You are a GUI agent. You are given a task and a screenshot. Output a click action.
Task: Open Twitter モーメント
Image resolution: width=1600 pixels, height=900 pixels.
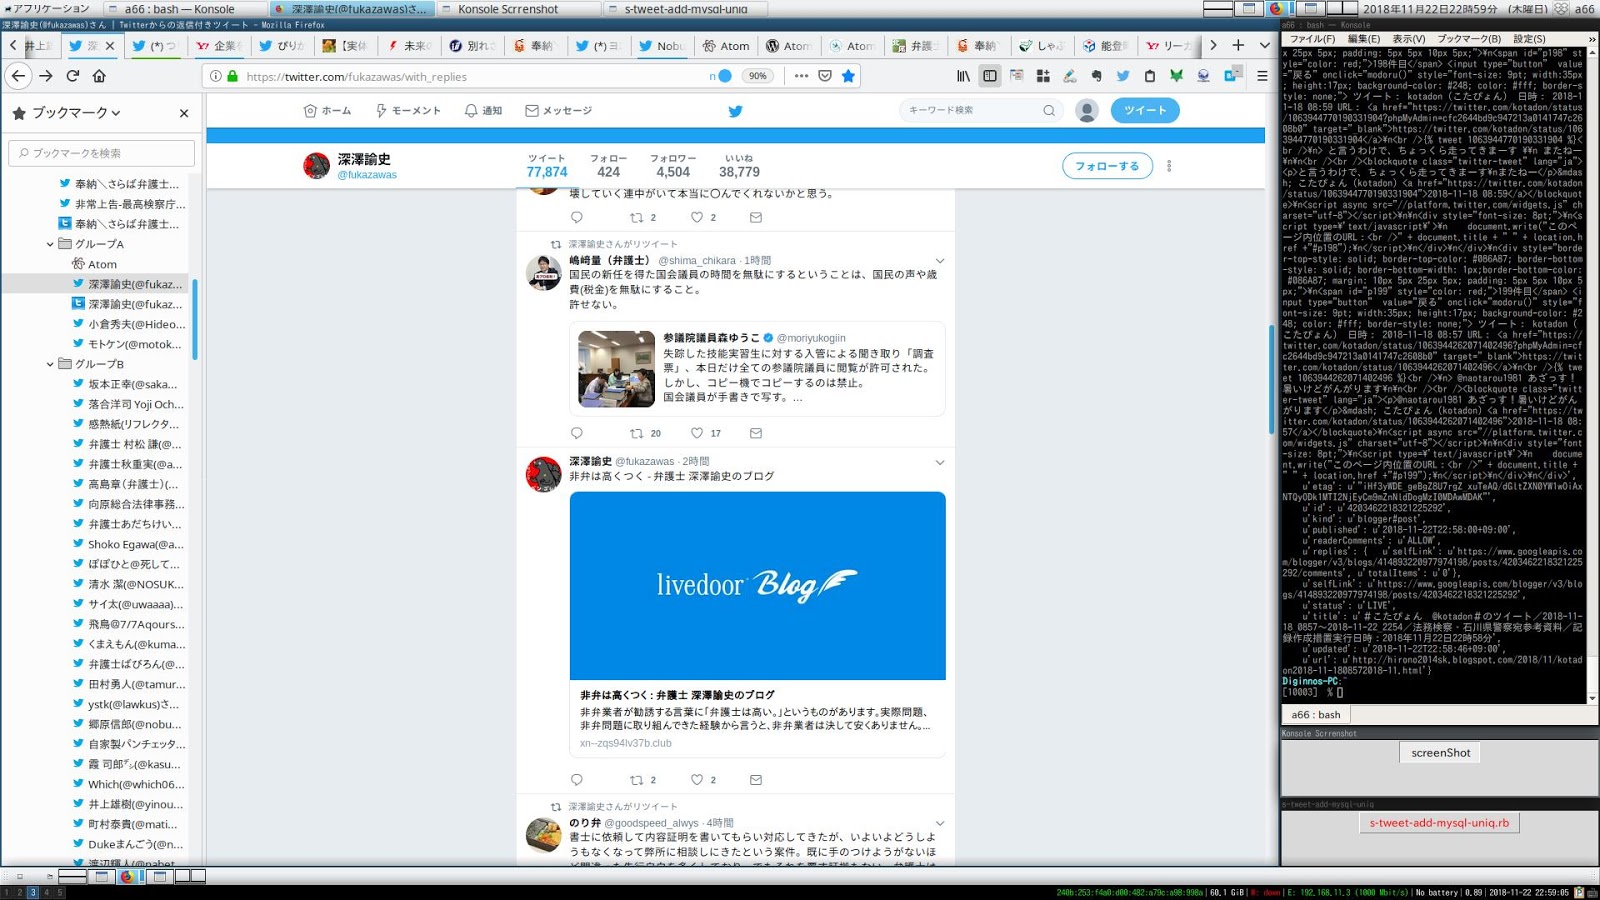(408, 110)
